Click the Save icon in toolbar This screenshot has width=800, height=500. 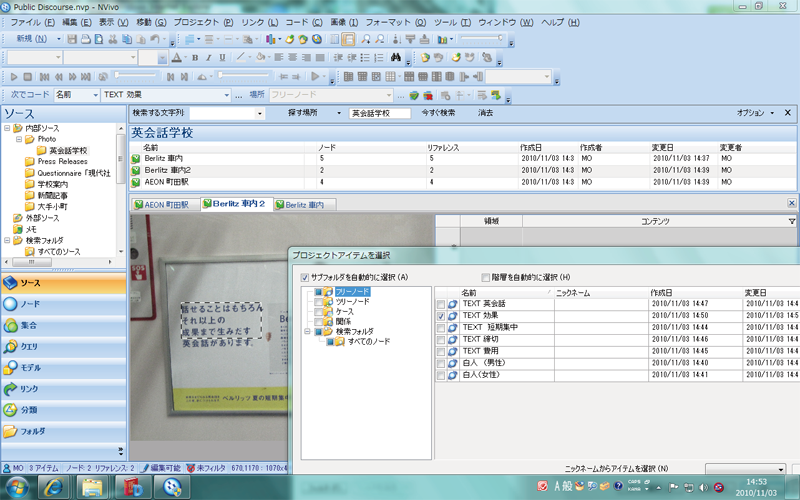click(72, 39)
